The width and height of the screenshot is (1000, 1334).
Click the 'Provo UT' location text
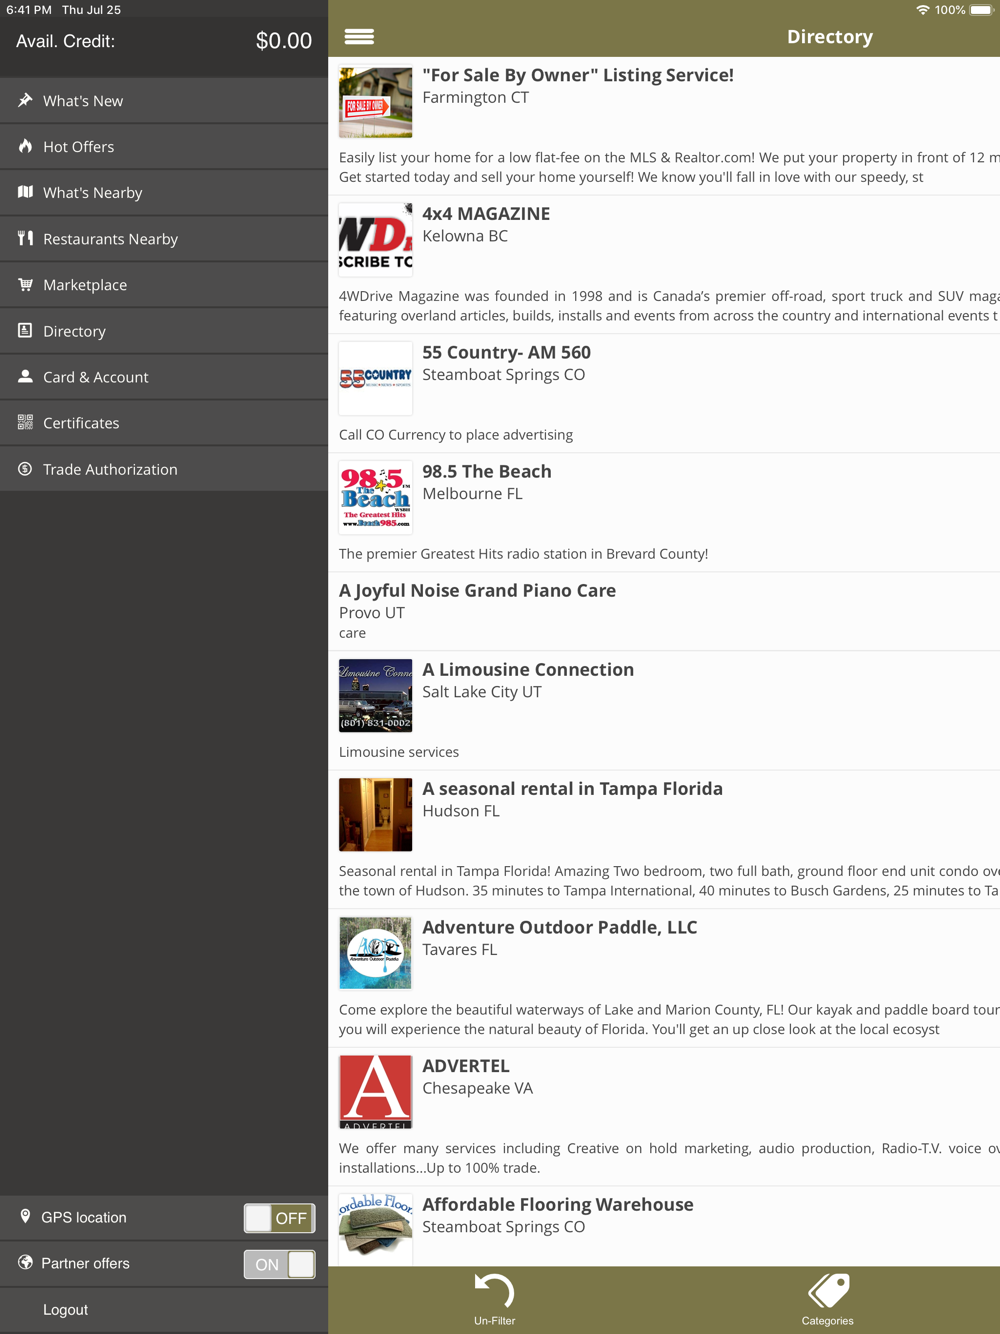click(x=372, y=612)
